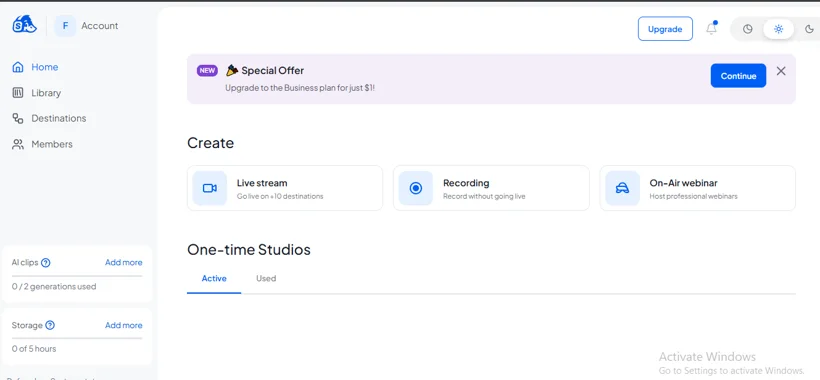Click the Storage usage bar
Screen dimensions: 820x380
pos(77,338)
